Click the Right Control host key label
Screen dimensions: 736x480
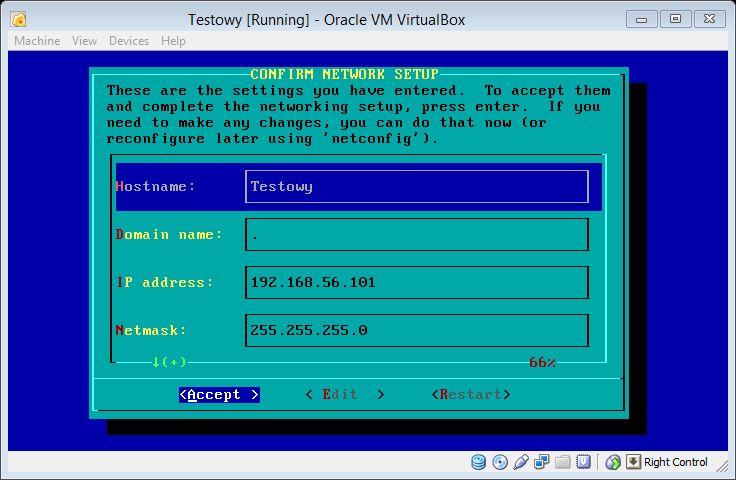tap(675, 462)
